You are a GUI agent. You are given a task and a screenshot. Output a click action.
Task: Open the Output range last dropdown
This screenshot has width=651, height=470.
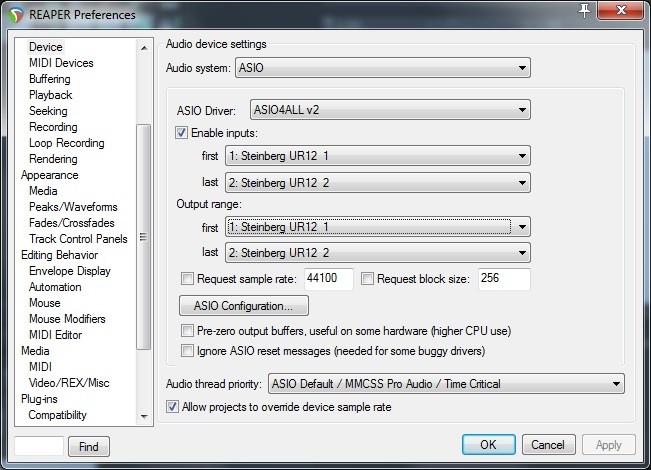click(377, 253)
